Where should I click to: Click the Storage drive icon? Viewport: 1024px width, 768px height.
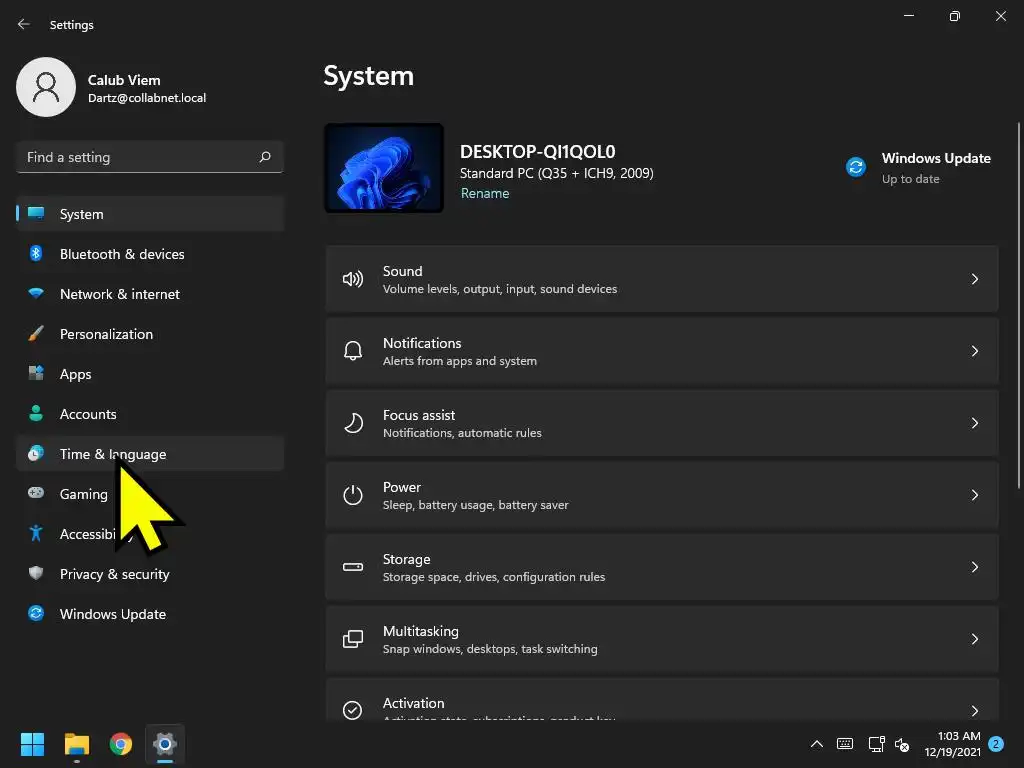(x=353, y=567)
